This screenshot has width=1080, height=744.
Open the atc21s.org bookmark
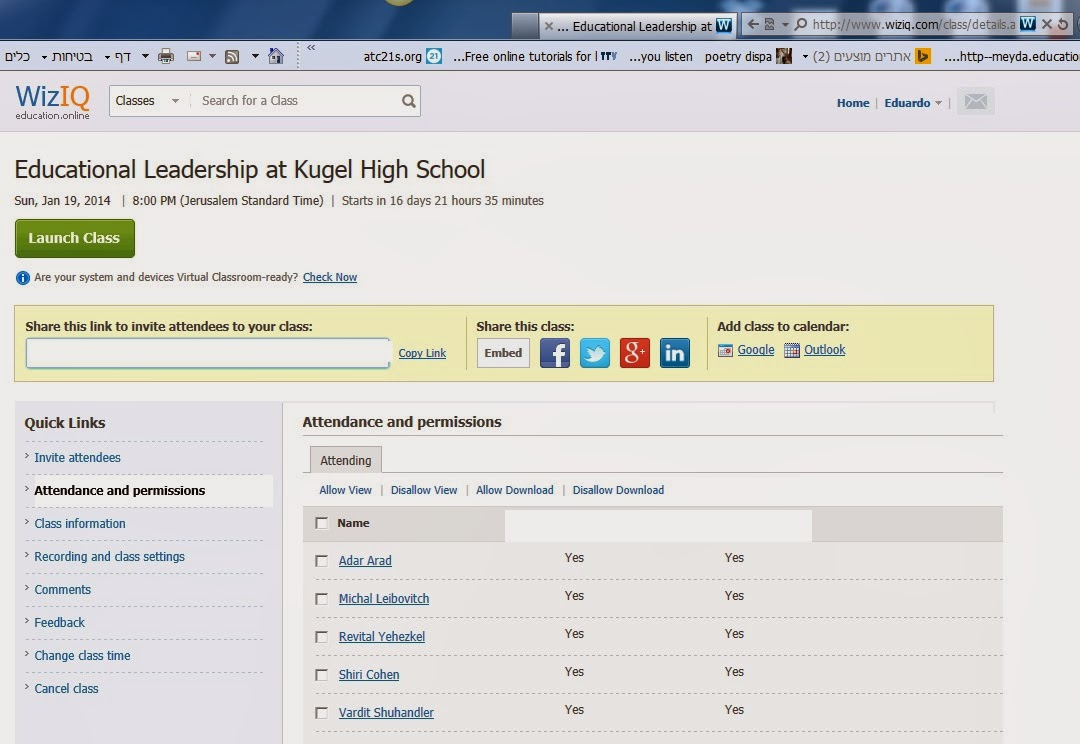(402, 56)
